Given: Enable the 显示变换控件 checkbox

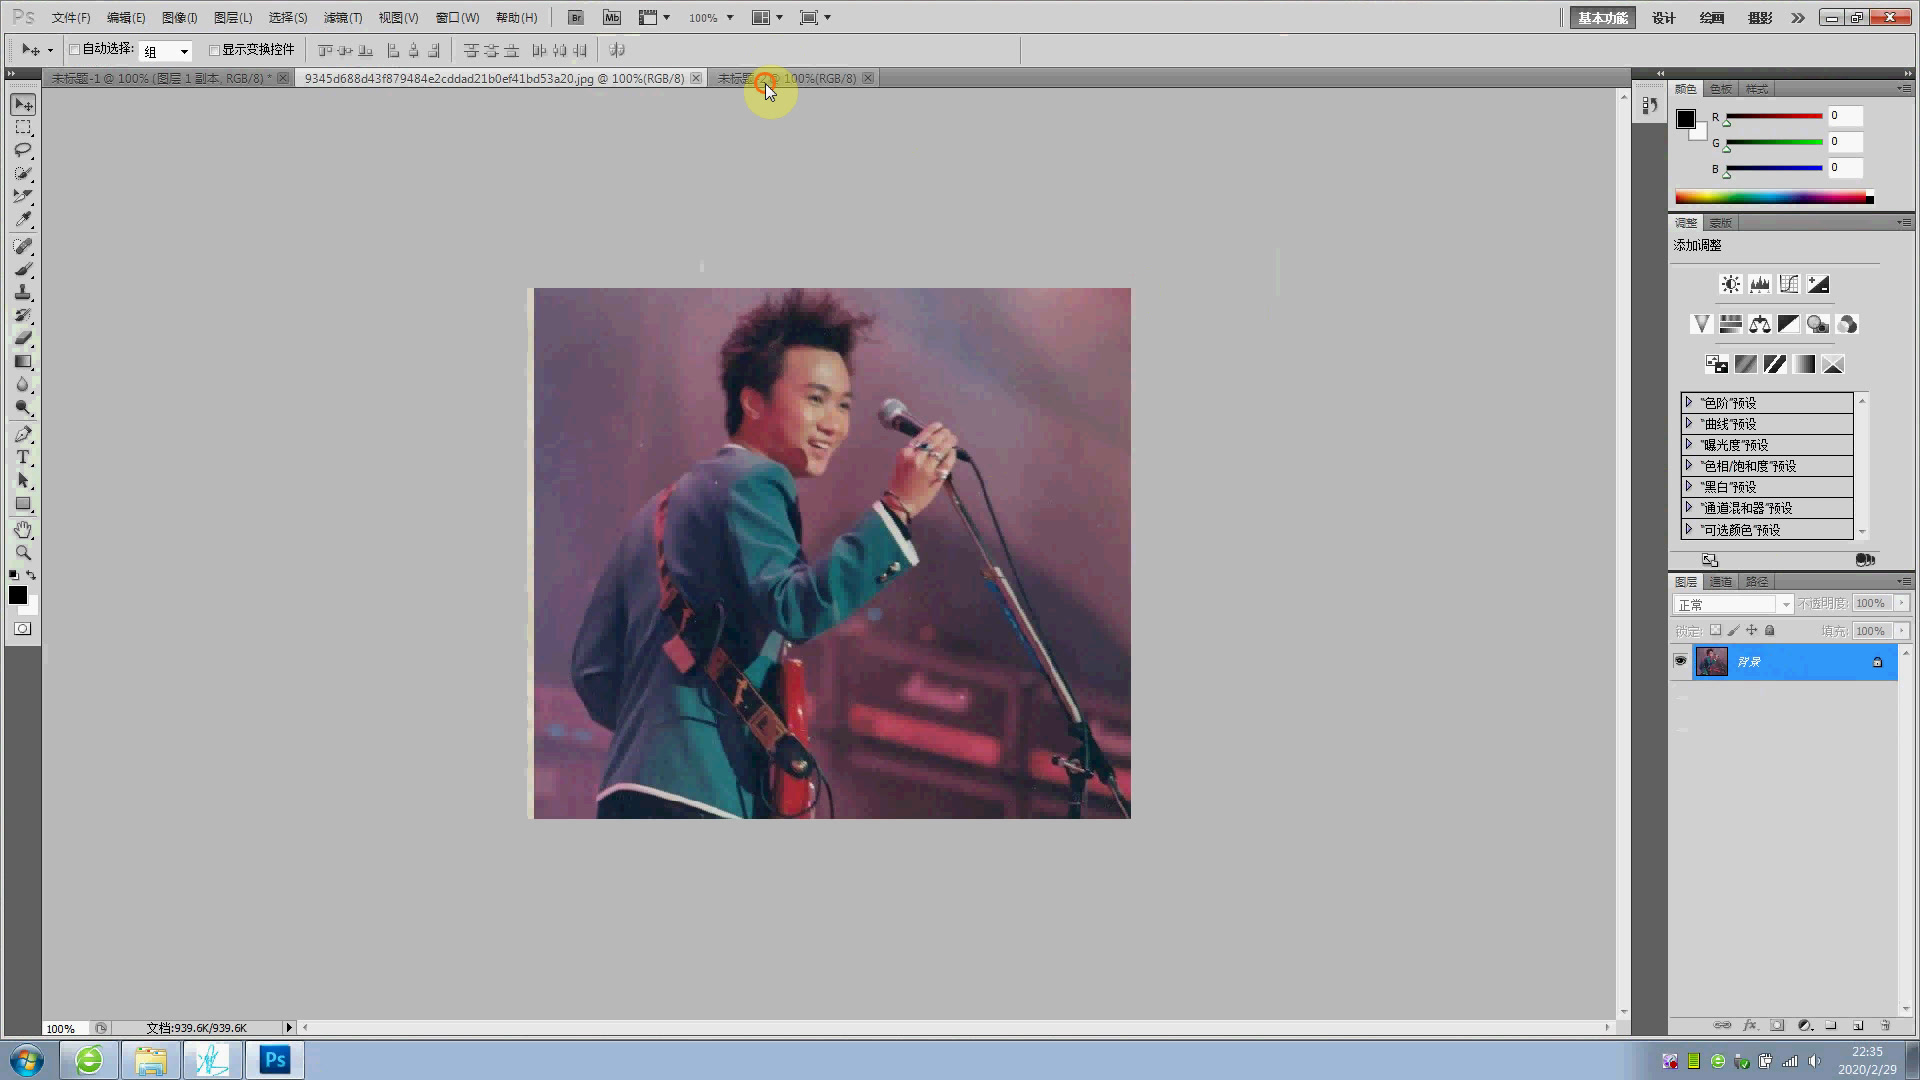Looking at the screenshot, I should [x=214, y=50].
